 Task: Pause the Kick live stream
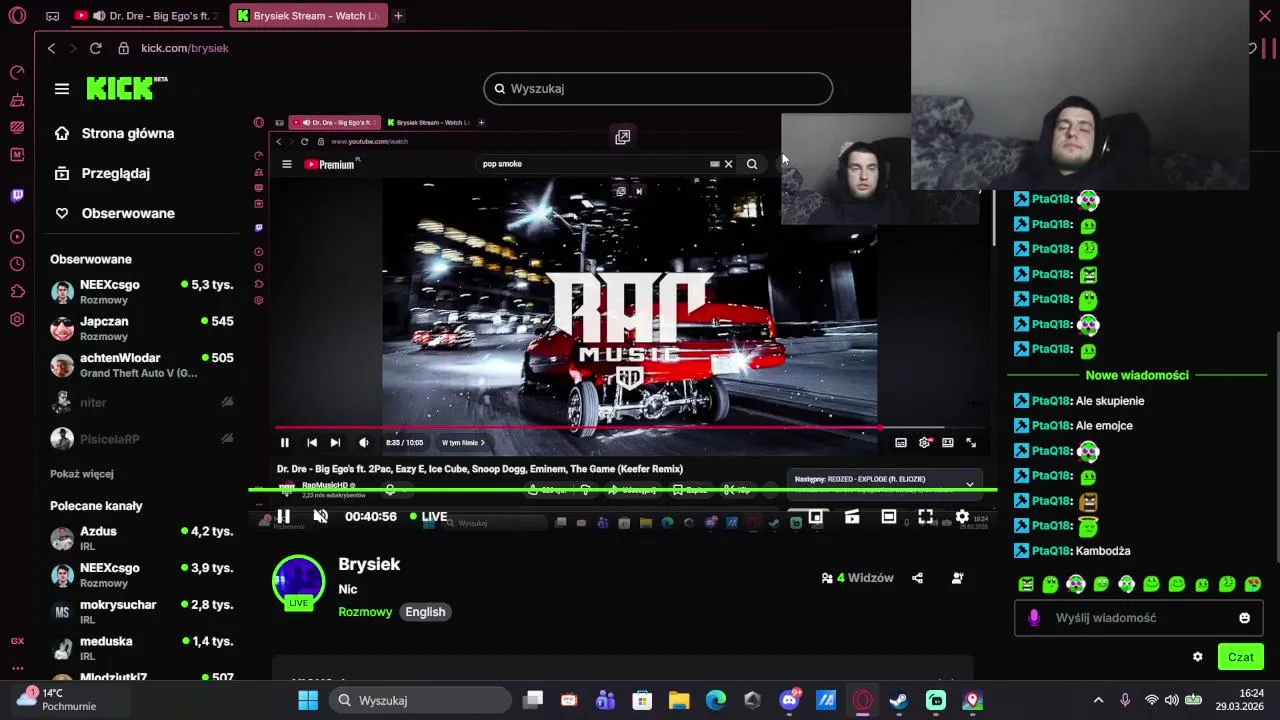pyautogui.click(x=284, y=517)
